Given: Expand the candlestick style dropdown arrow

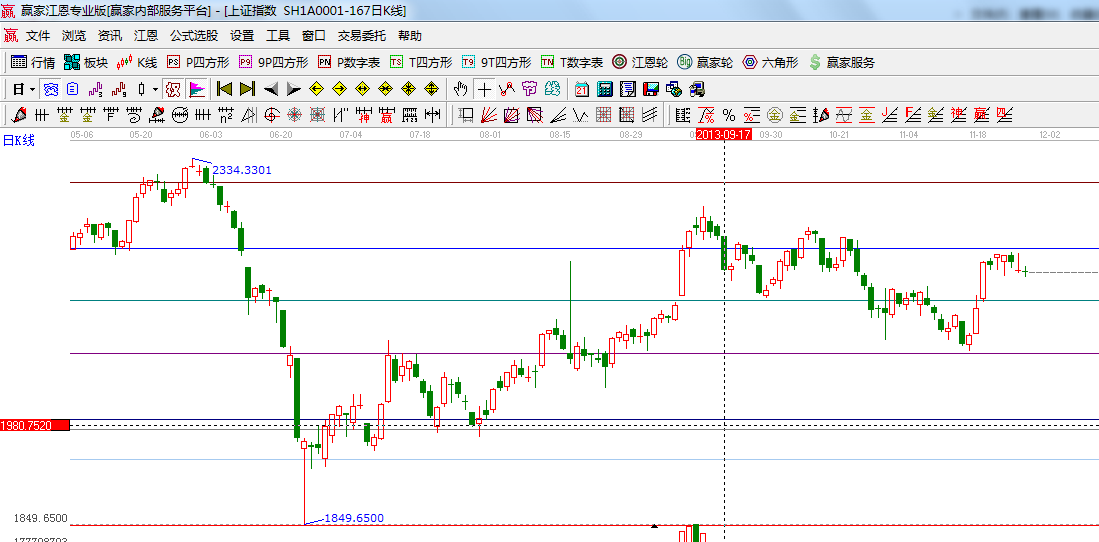Looking at the screenshot, I should (x=155, y=89).
